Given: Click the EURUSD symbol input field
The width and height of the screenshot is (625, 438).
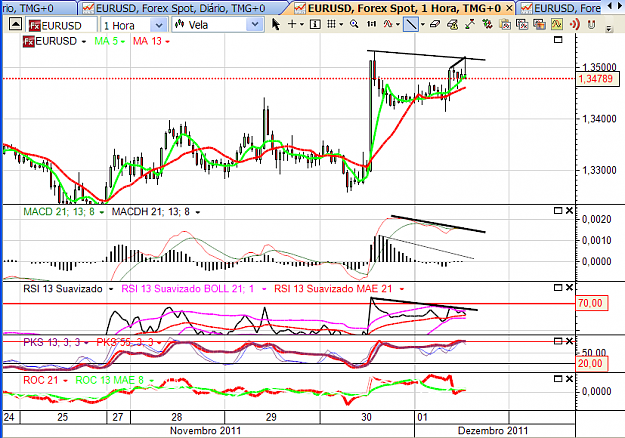Looking at the screenshot, I should [62, 26].
